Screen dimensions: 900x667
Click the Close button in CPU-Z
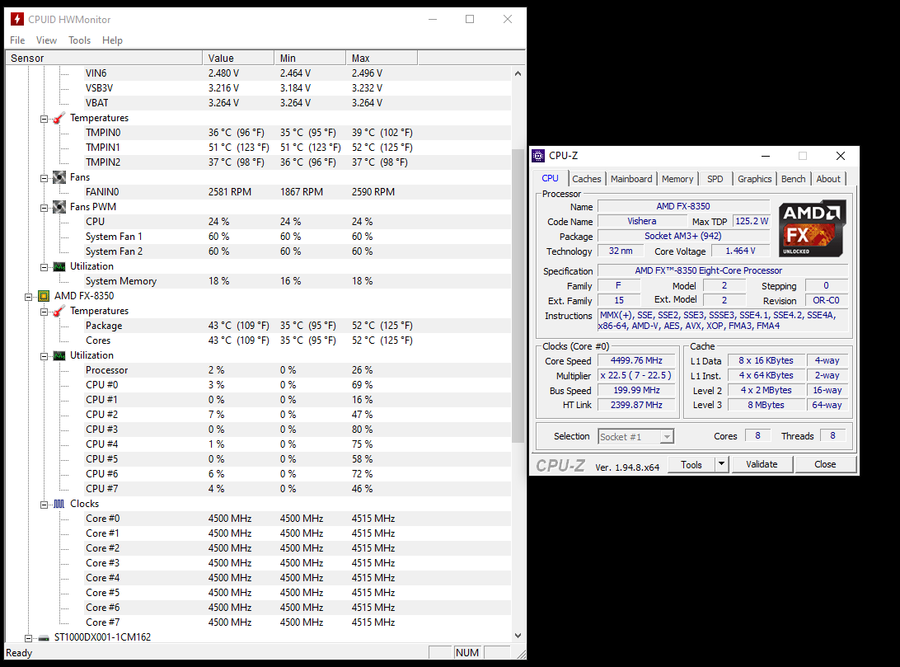coord(825,464)
